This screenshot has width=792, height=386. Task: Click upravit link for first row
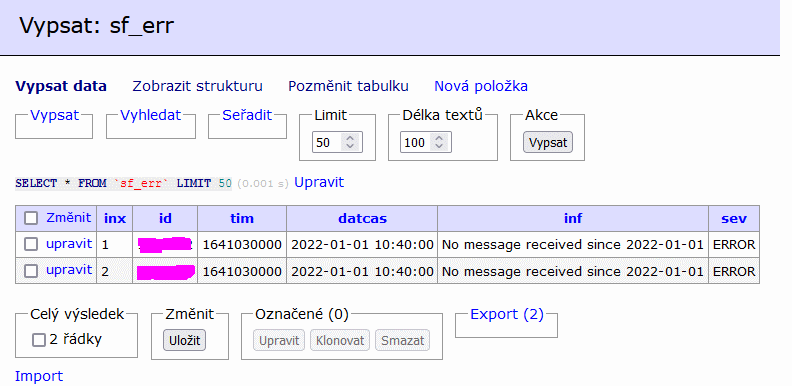pos(69,244)
